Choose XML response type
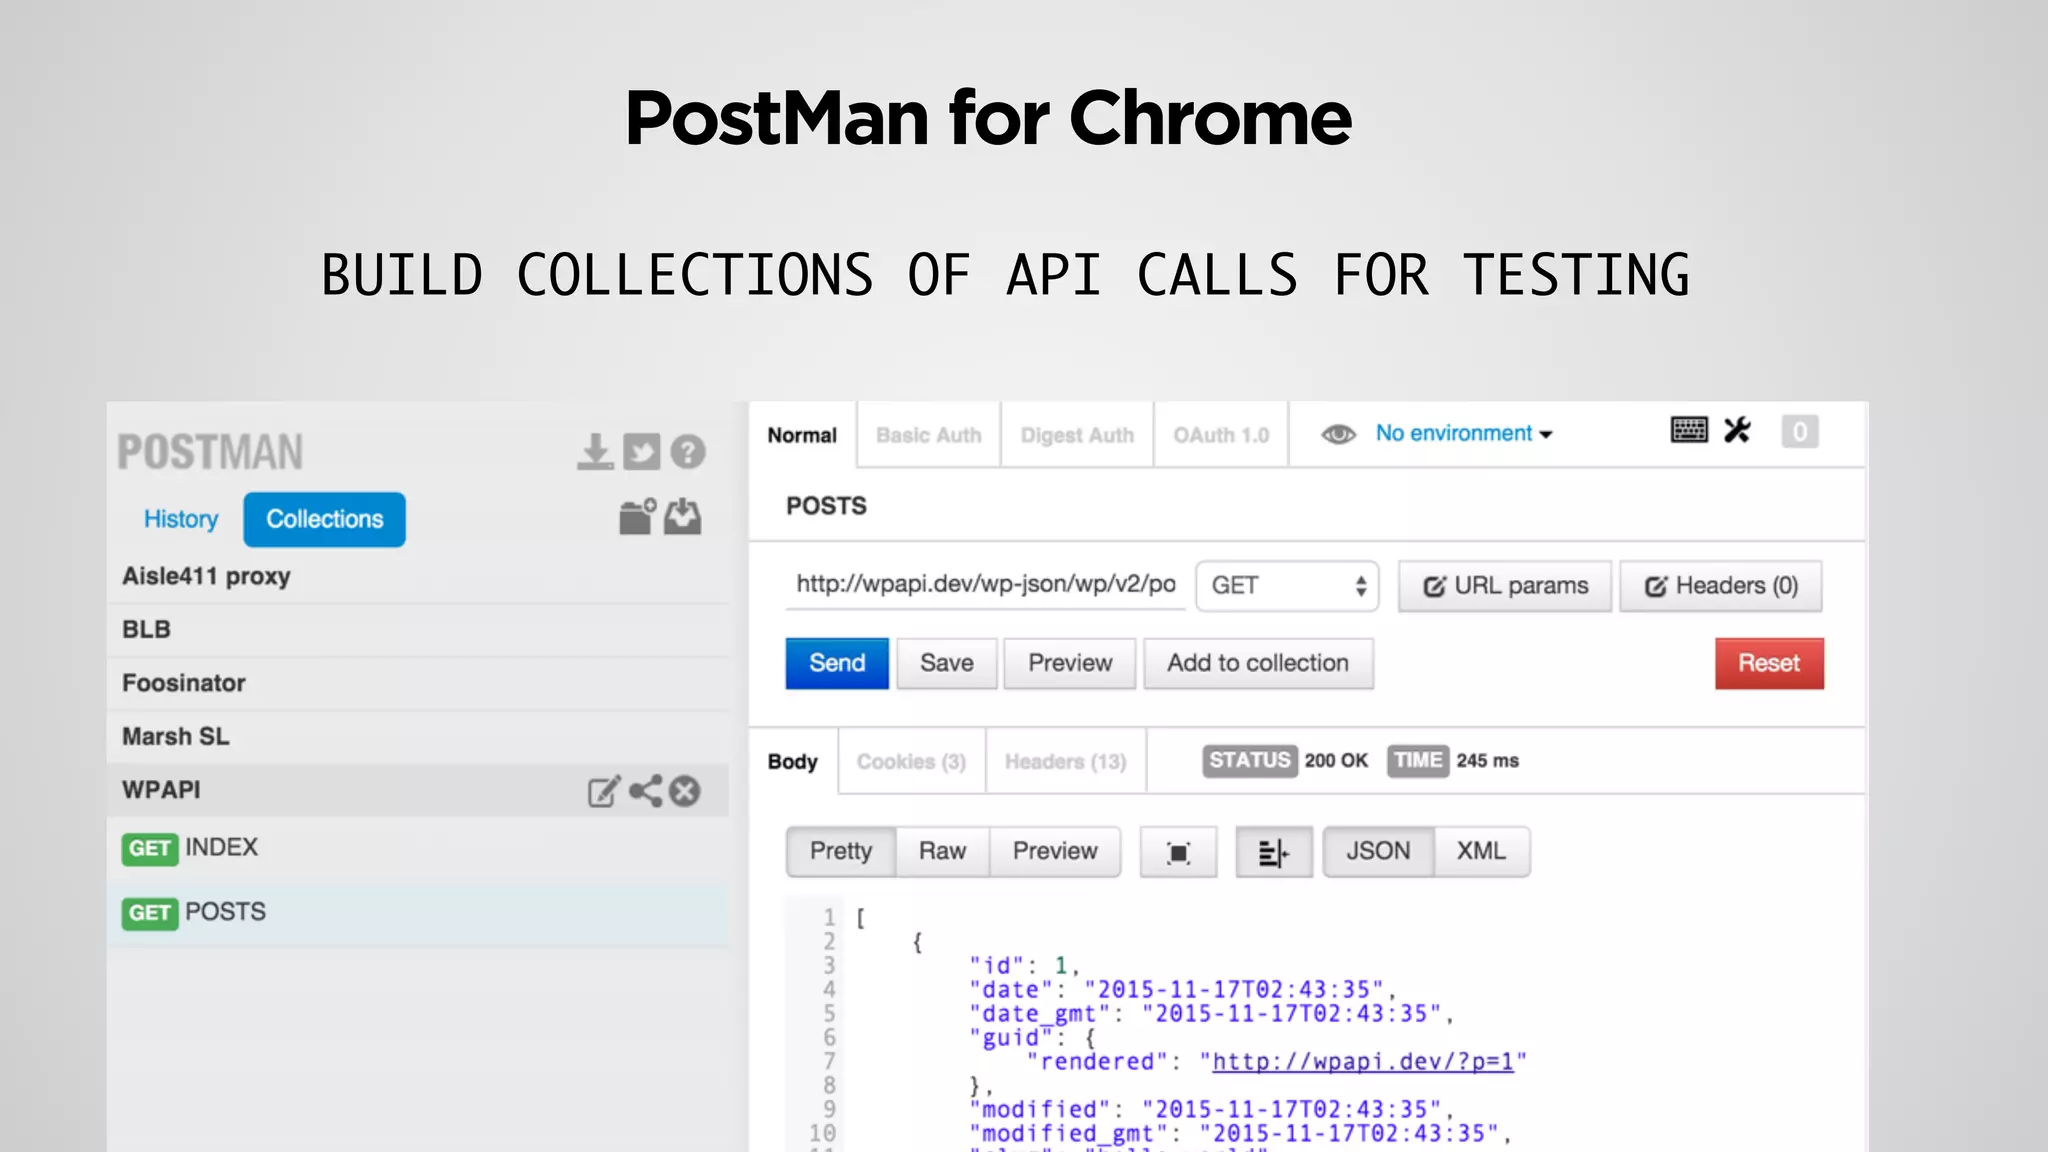This screenshot has height=1152, width=2048. [x=1481, y=852]
